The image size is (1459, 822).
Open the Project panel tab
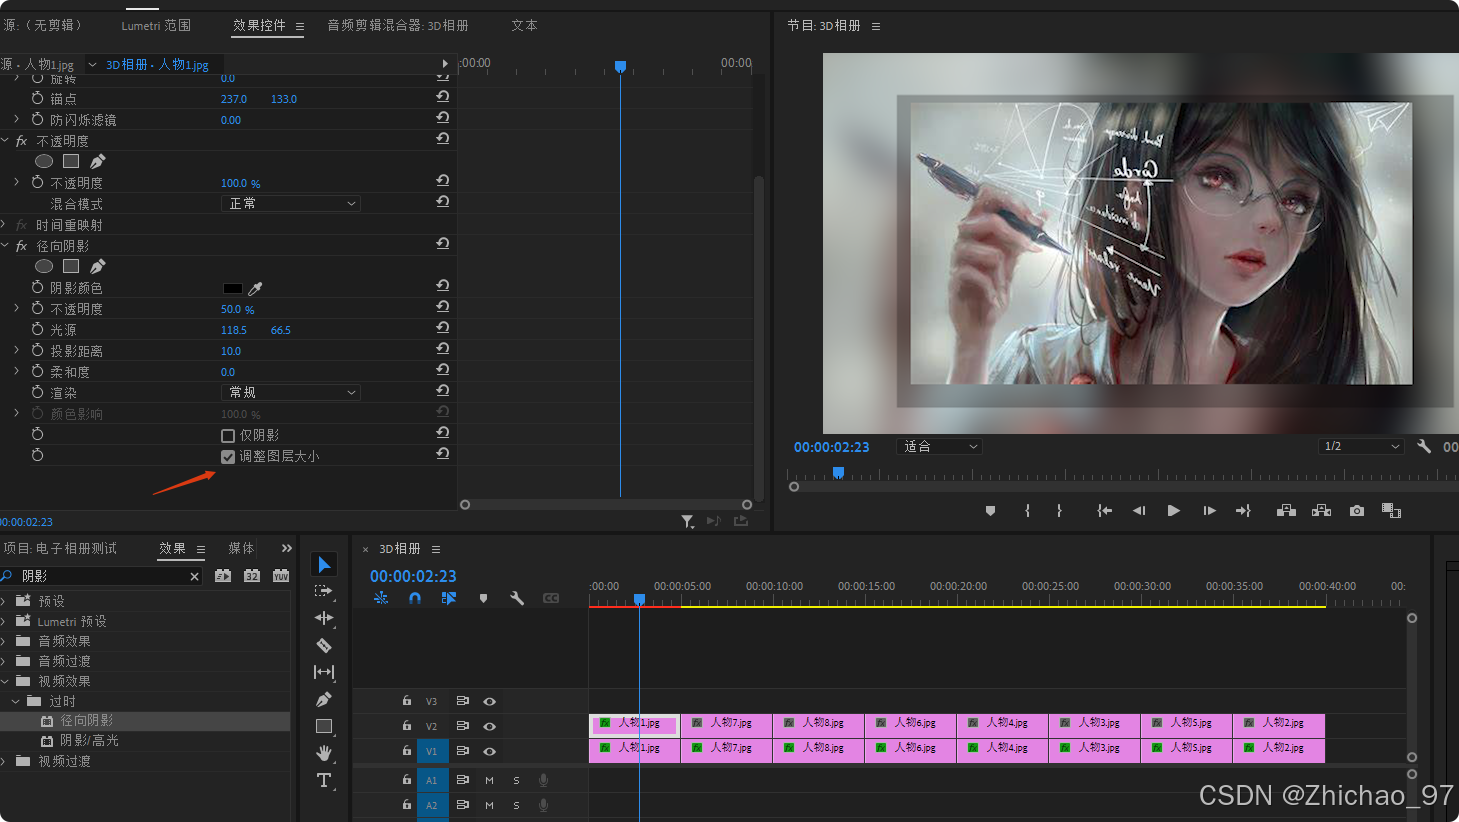[60, 548]
